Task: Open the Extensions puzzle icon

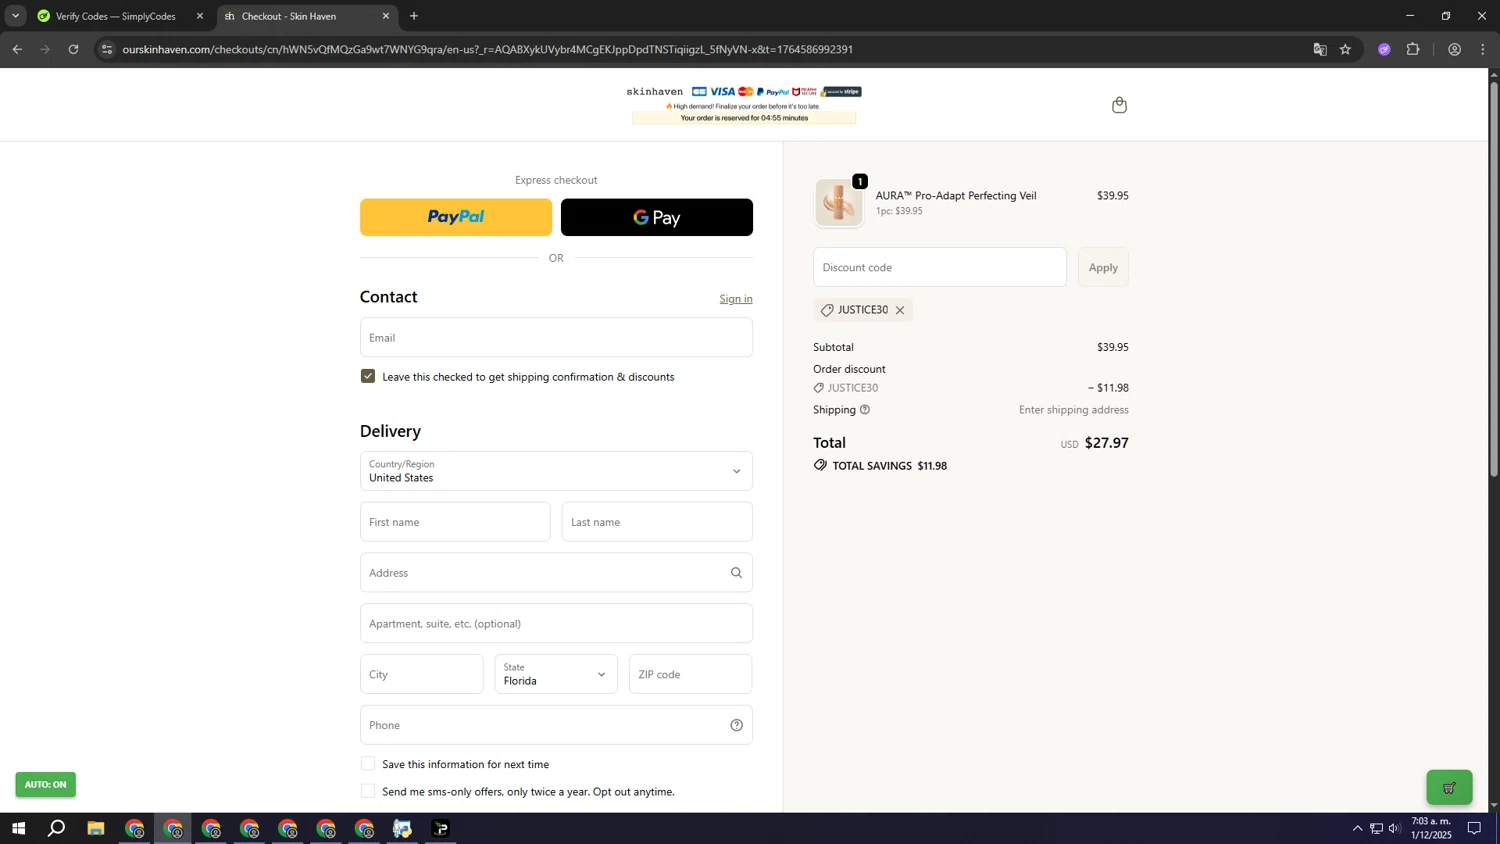Action: point(1413,49)
